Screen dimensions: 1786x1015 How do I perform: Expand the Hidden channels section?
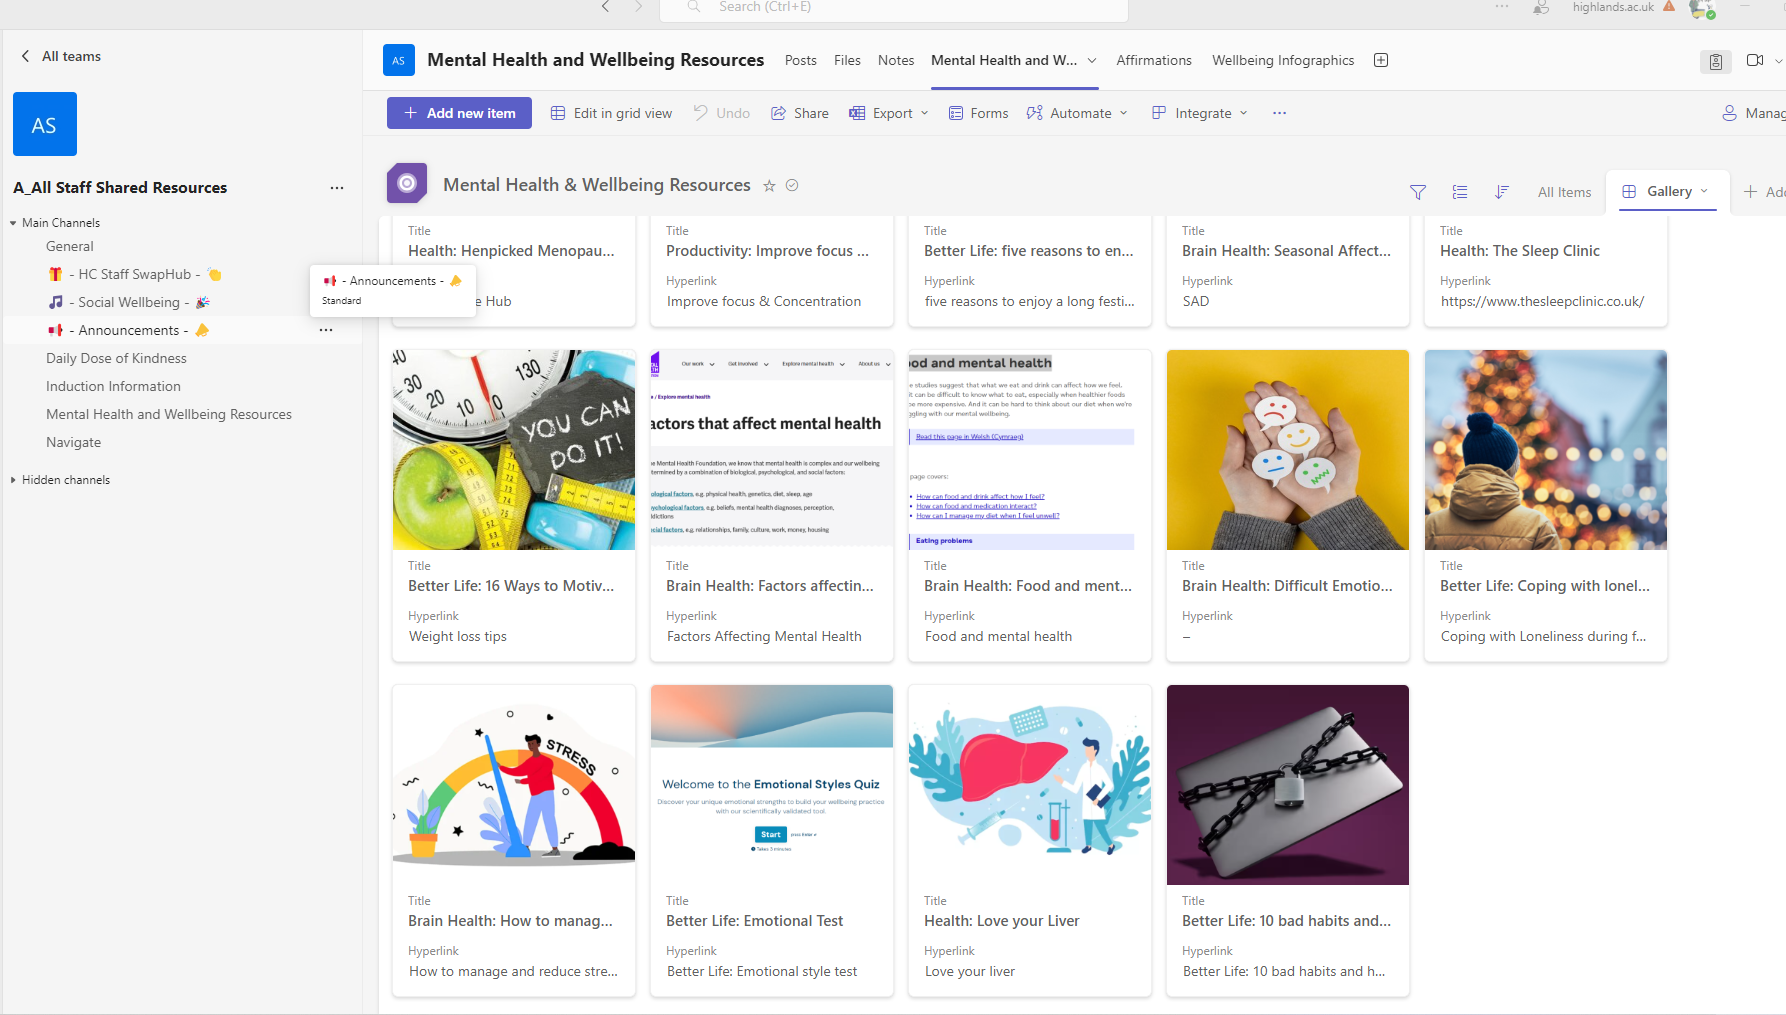14,480
